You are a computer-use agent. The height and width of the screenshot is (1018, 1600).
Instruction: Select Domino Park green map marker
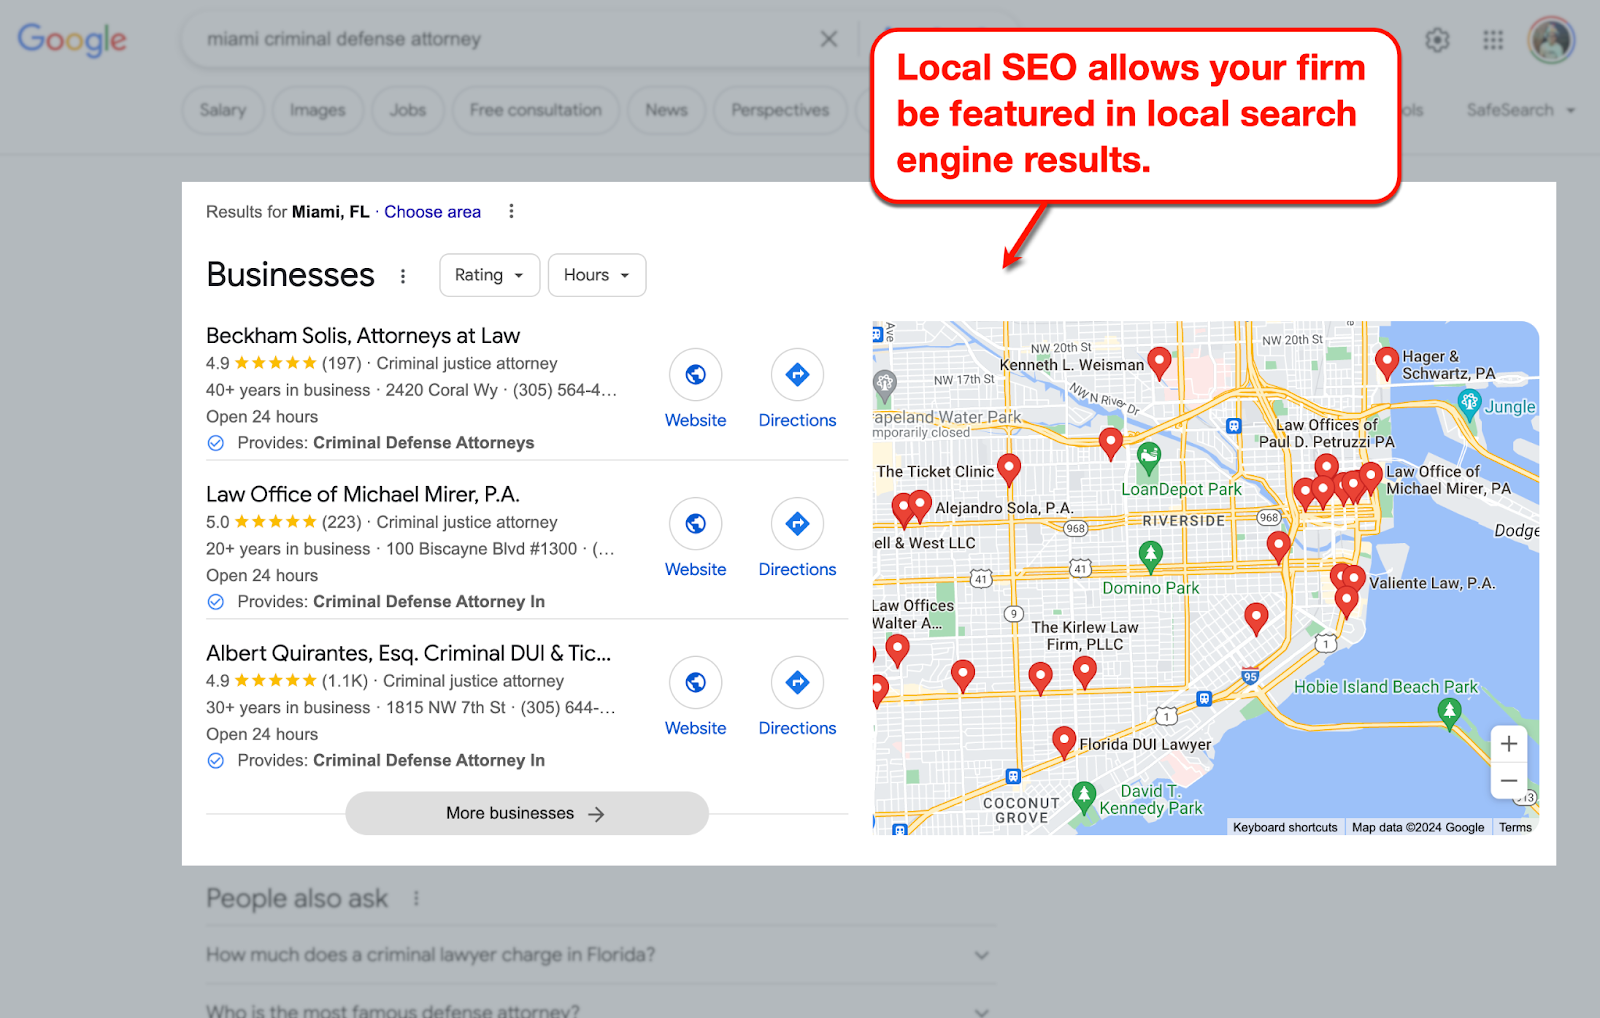click(1151, 556)
